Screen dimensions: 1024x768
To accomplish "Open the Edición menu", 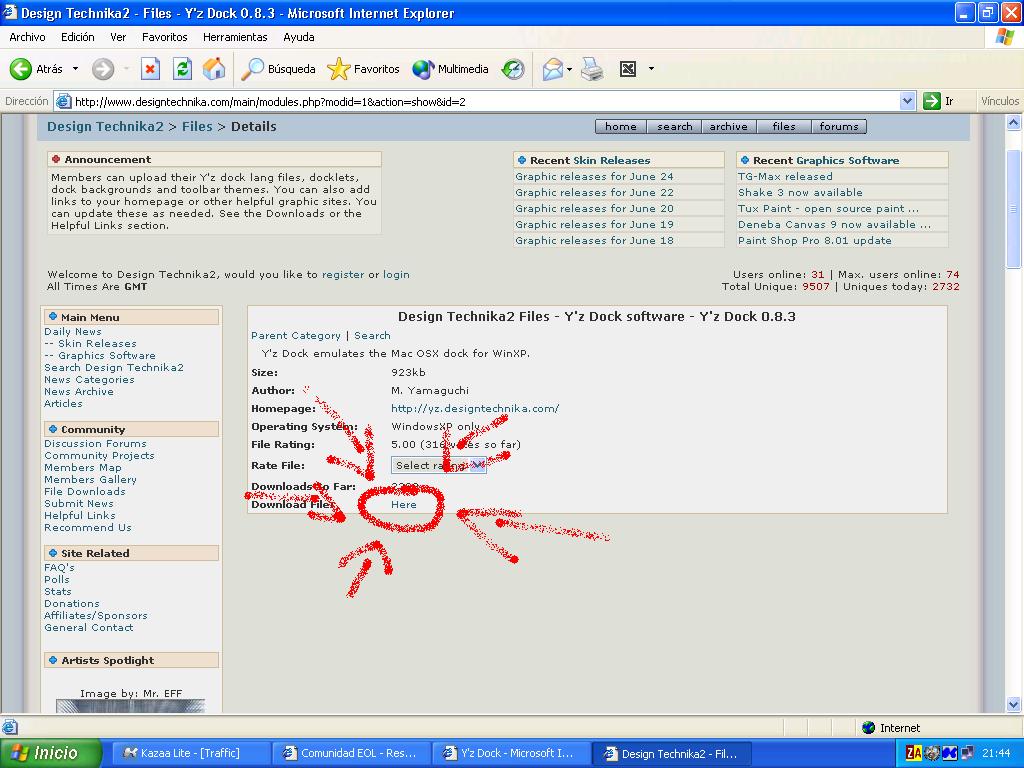I will (78, 37).
